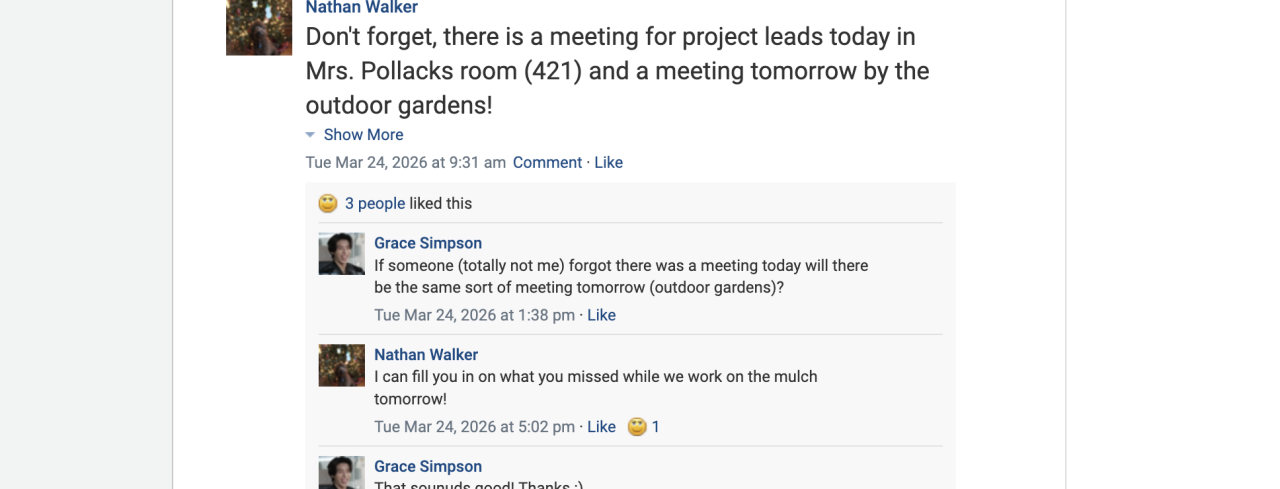Like Nathan Walker's reply about the mulch
The width and height of the screenshot is (1280, 489).
coord(601,427)
